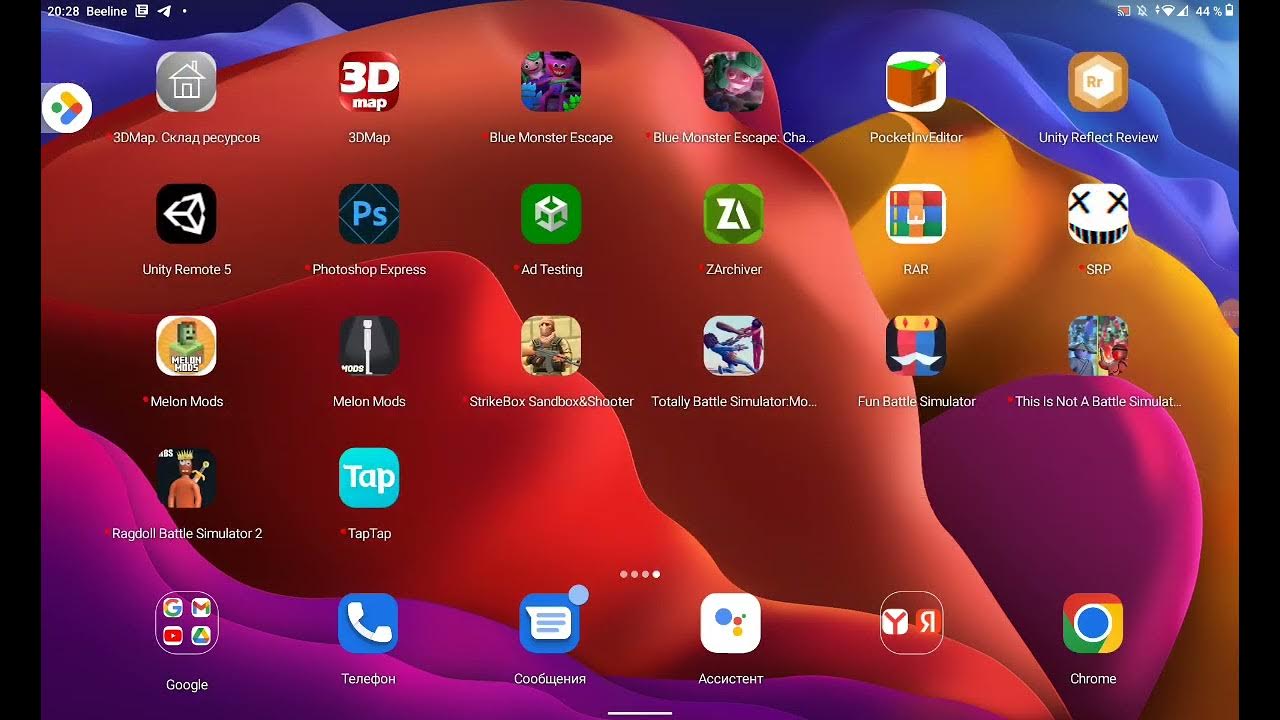
Task: Launch ZArchiver app
Action: 733,213
